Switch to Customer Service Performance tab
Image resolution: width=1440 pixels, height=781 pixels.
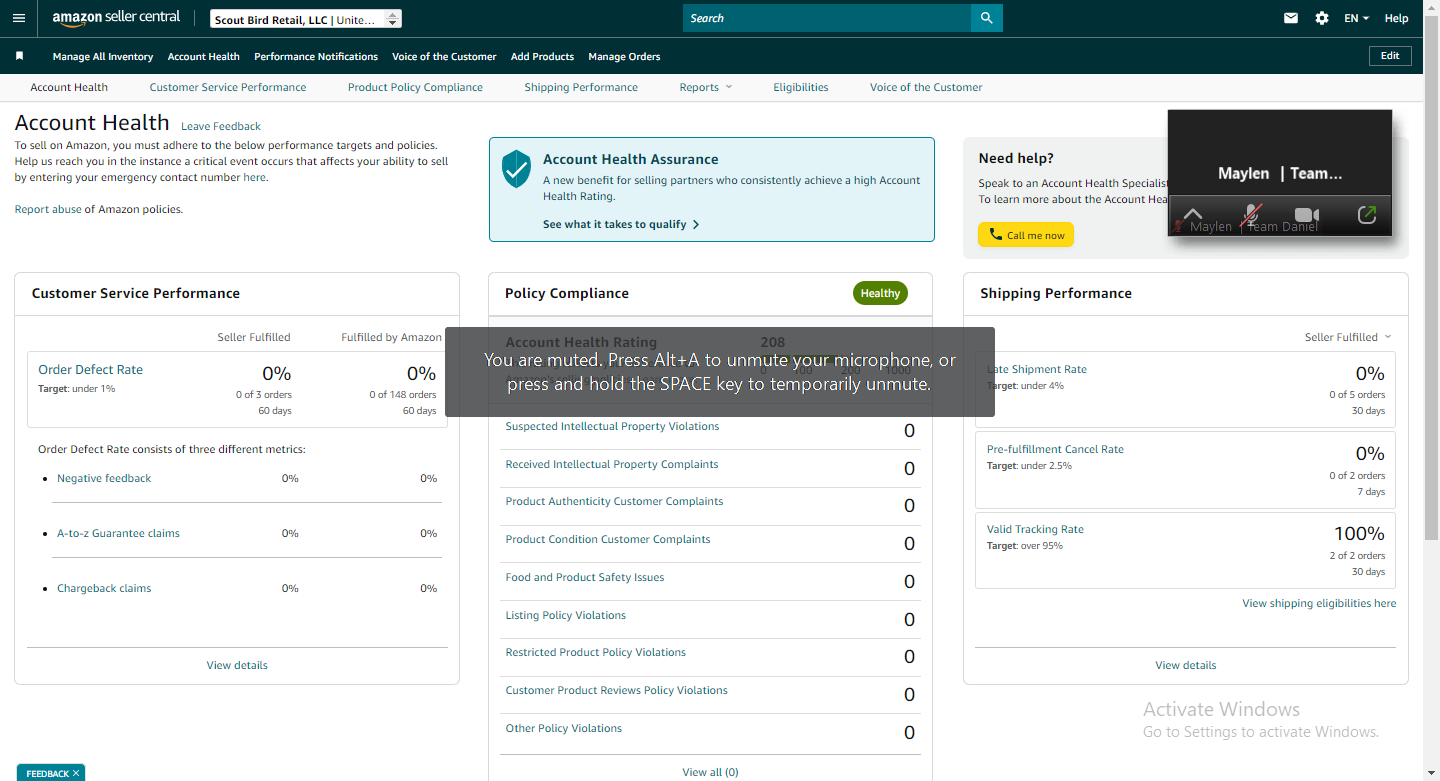click(228, 87)
